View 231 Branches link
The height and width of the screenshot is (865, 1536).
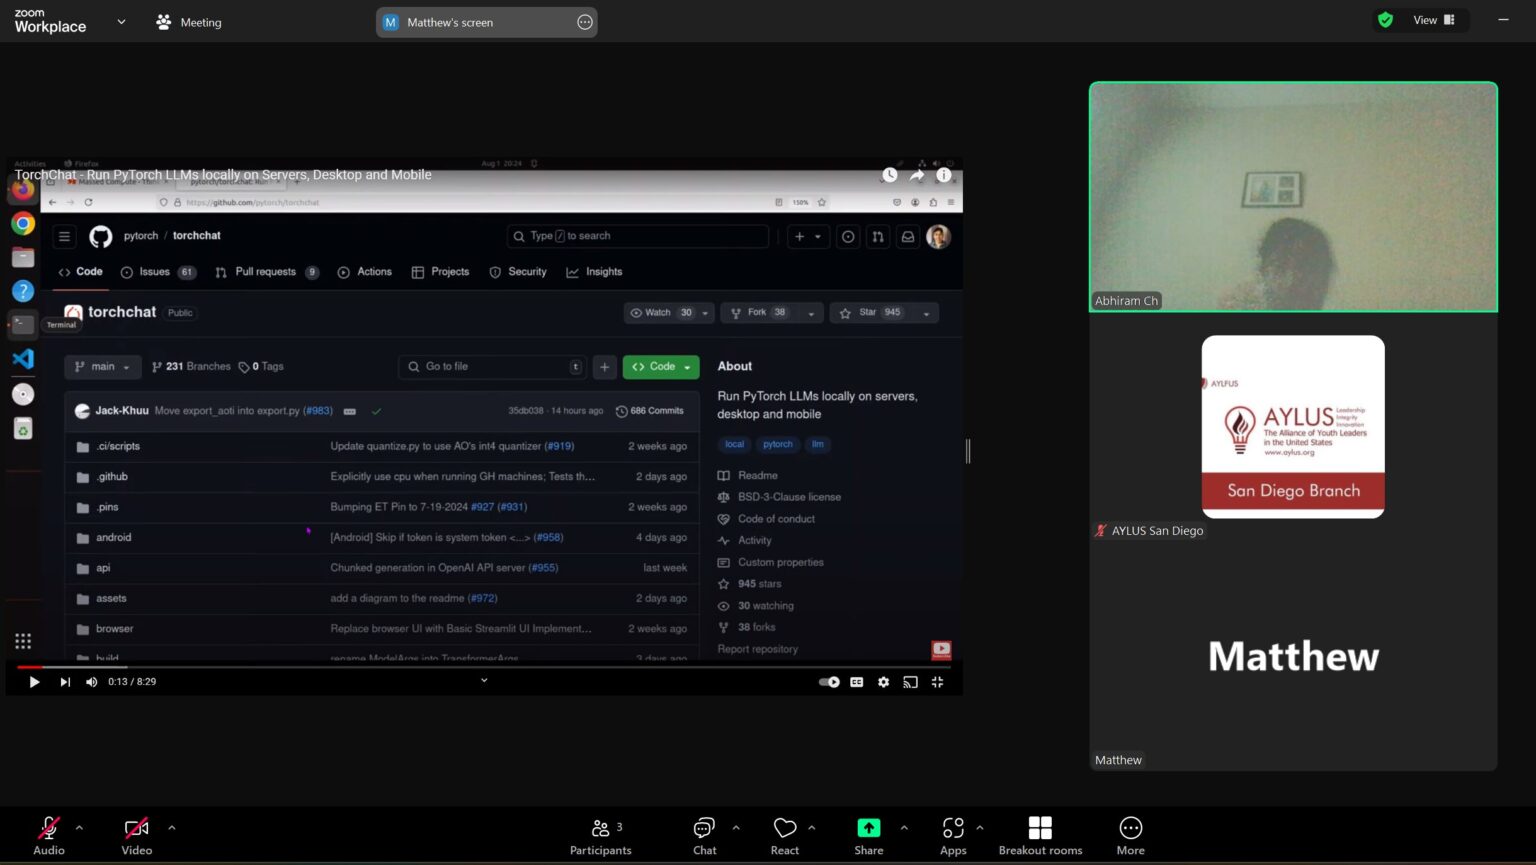coord(191,367)
